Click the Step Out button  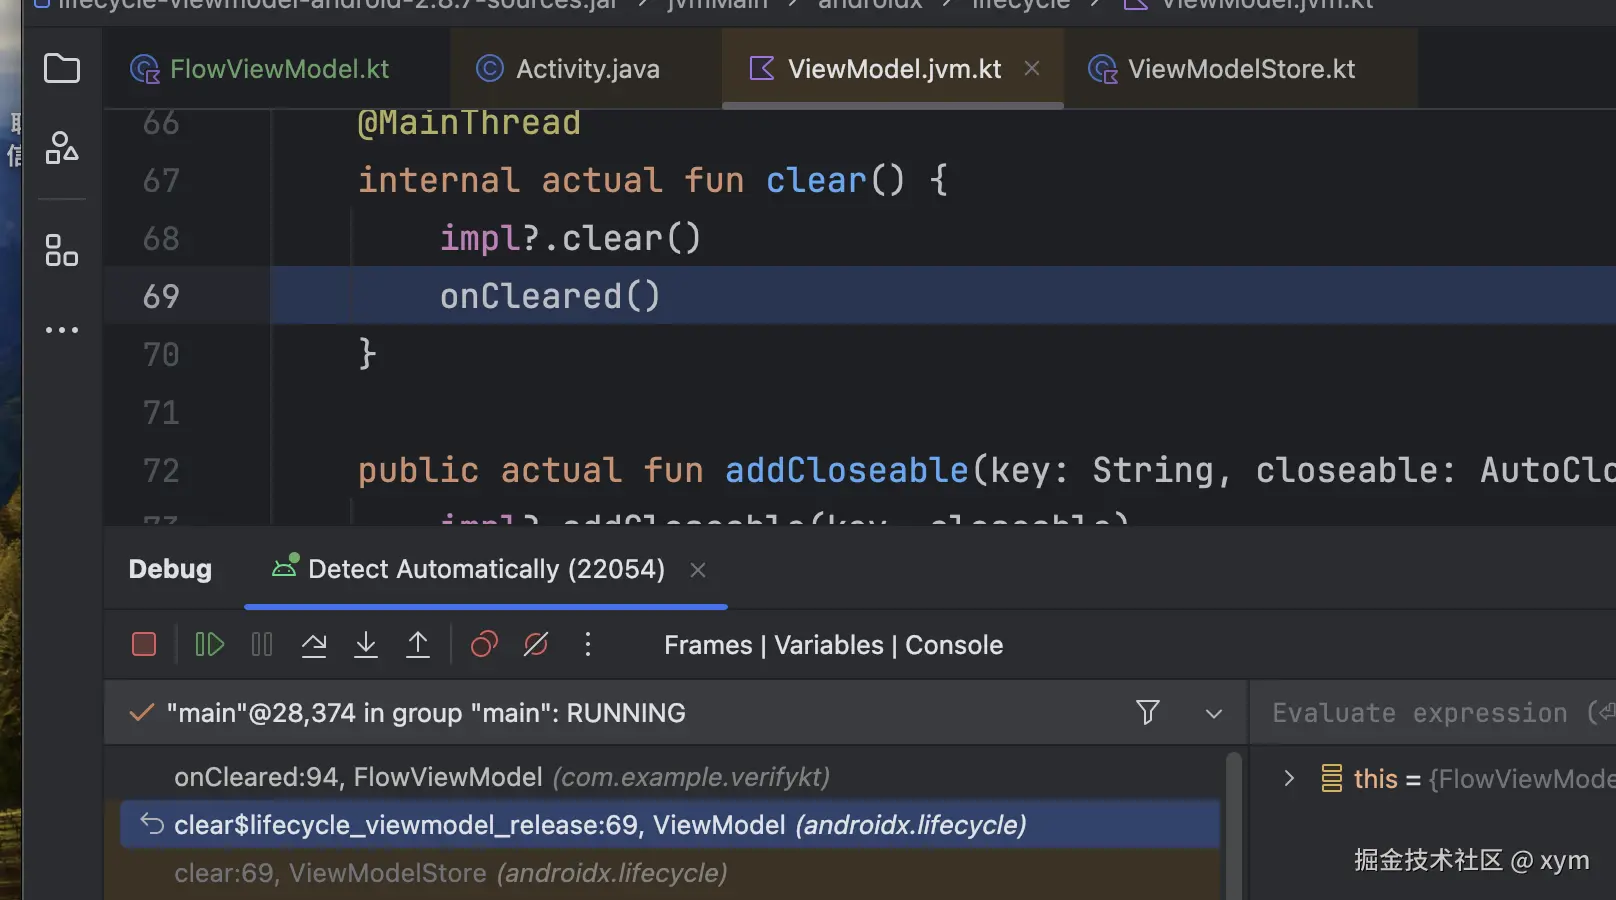[418, 645]
